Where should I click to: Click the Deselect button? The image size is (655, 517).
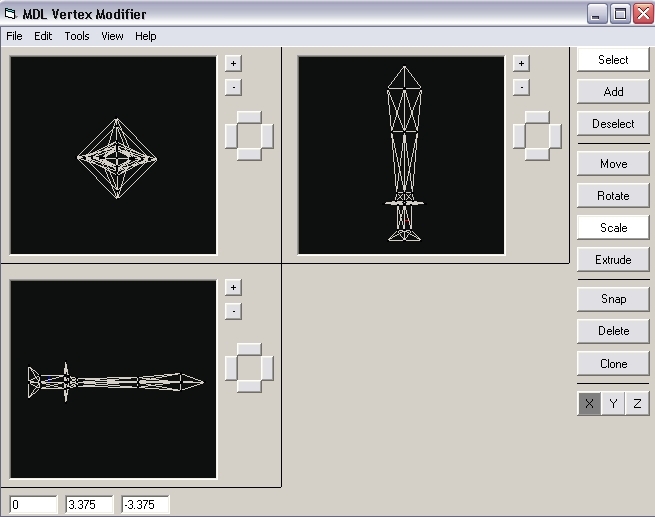pos(613,124)
